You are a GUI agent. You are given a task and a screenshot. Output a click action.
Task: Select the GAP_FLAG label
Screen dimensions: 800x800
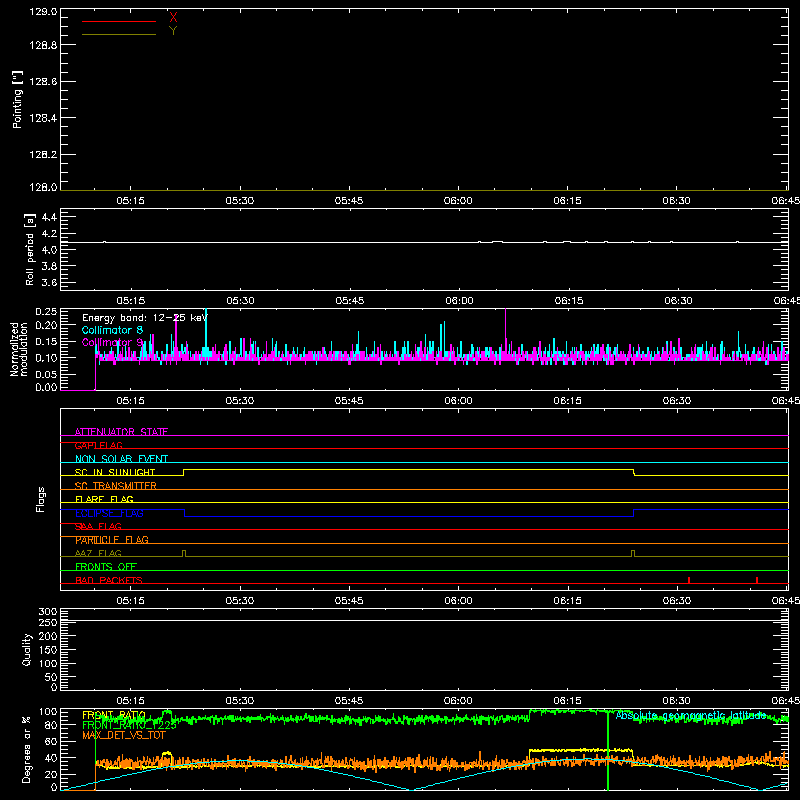tap(98, 445)
